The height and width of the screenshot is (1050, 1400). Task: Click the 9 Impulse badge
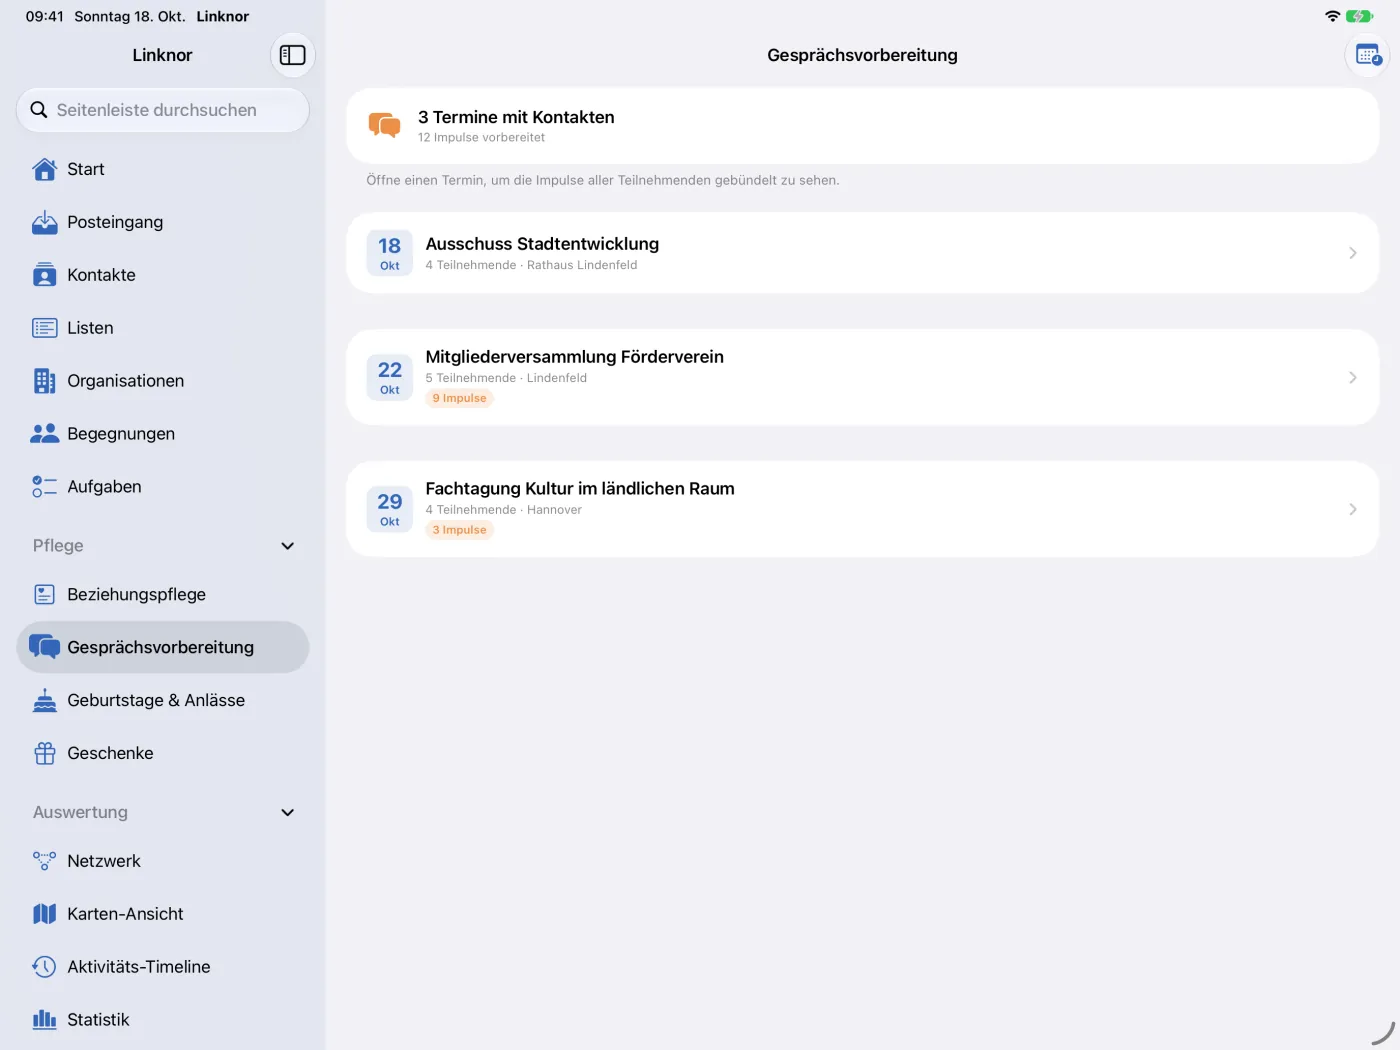tap(460, 398)
